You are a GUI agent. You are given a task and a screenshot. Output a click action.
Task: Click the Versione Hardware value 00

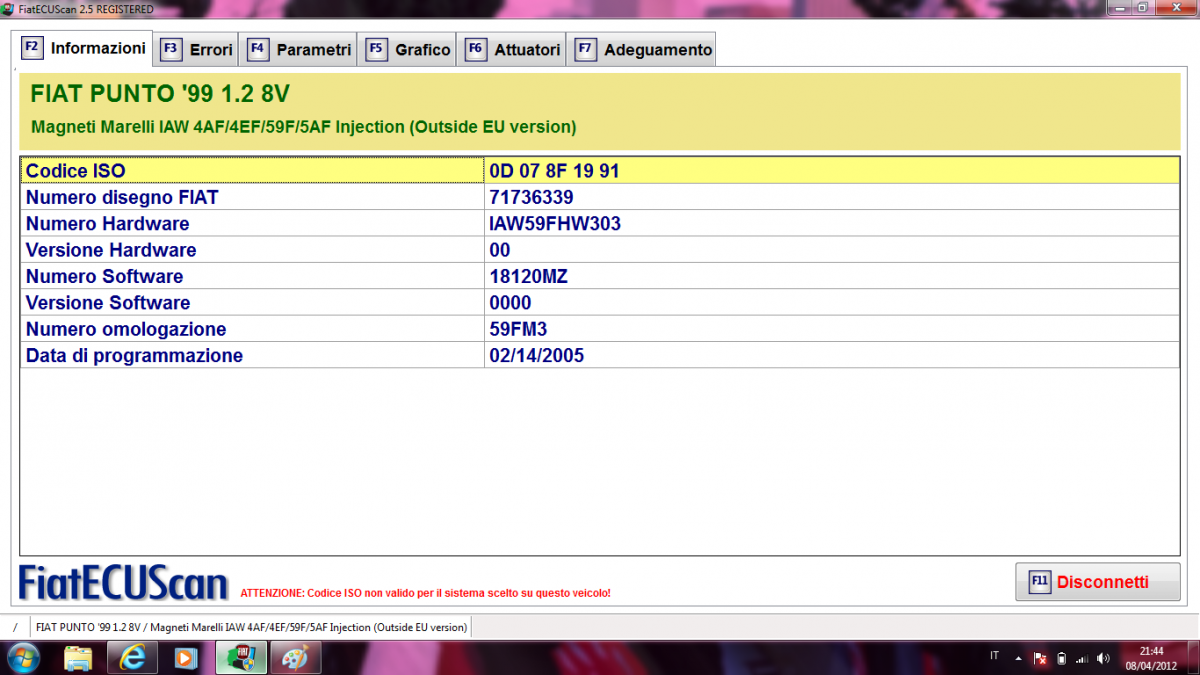coord(500,250)
